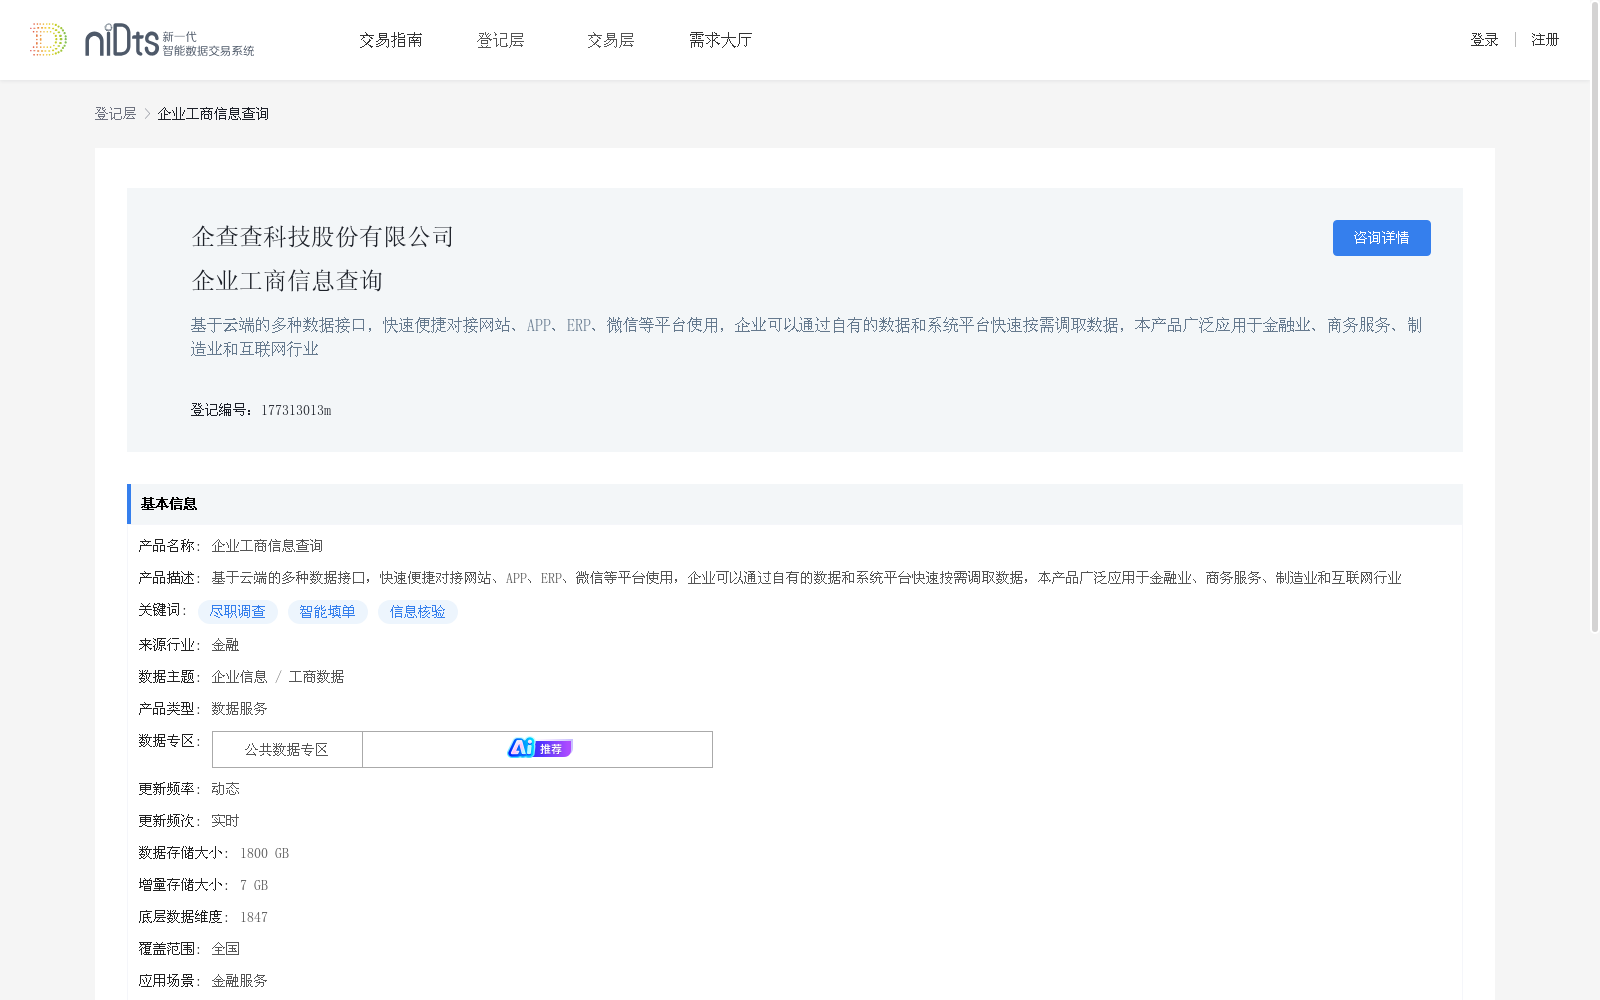Viewport: 1600px width, 1000px height.
Task: Click the 动态 update rate value
Action: (x=225, y=789)
